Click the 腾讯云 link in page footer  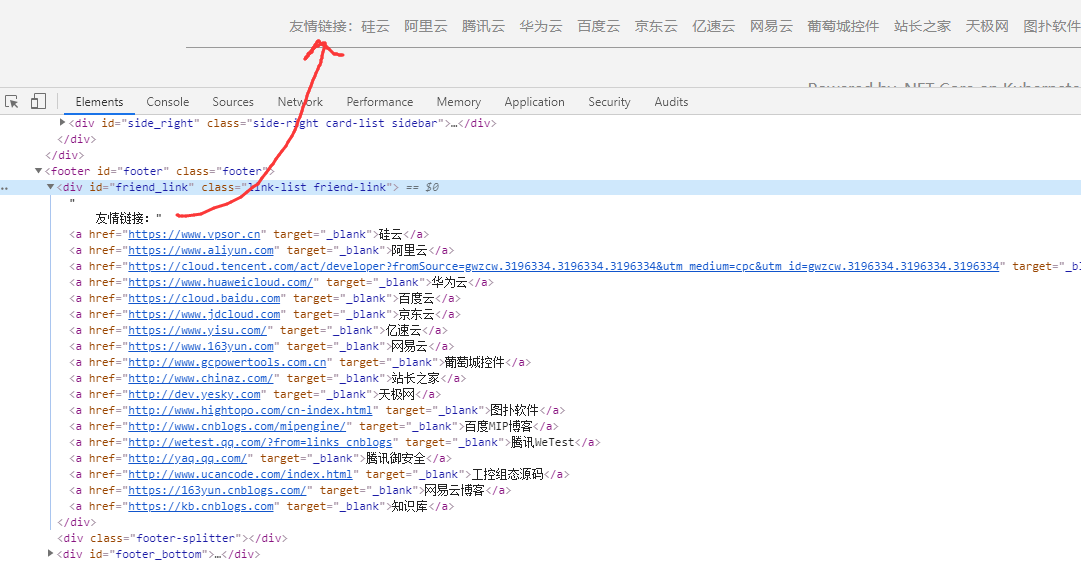(x=483, y=26)
